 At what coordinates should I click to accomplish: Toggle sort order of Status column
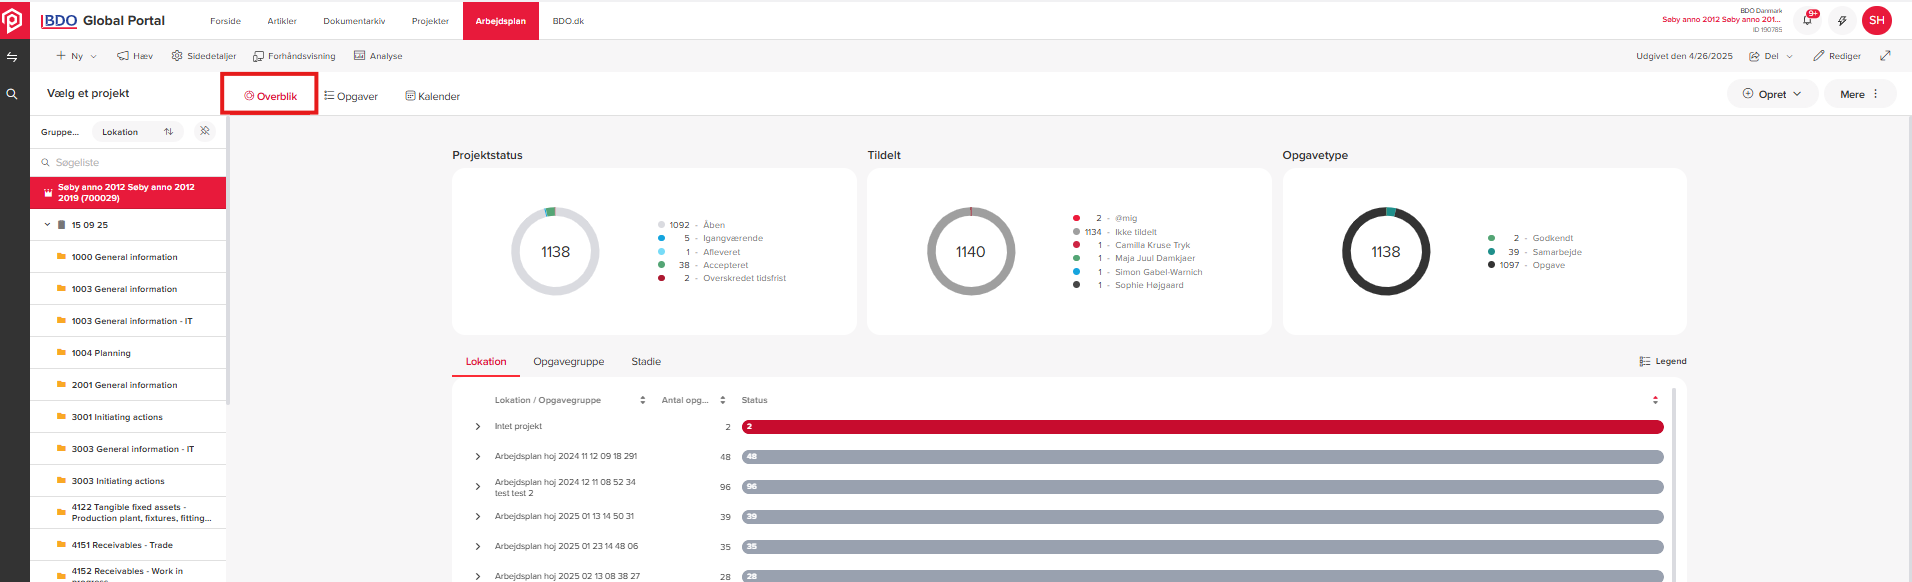1655,400
